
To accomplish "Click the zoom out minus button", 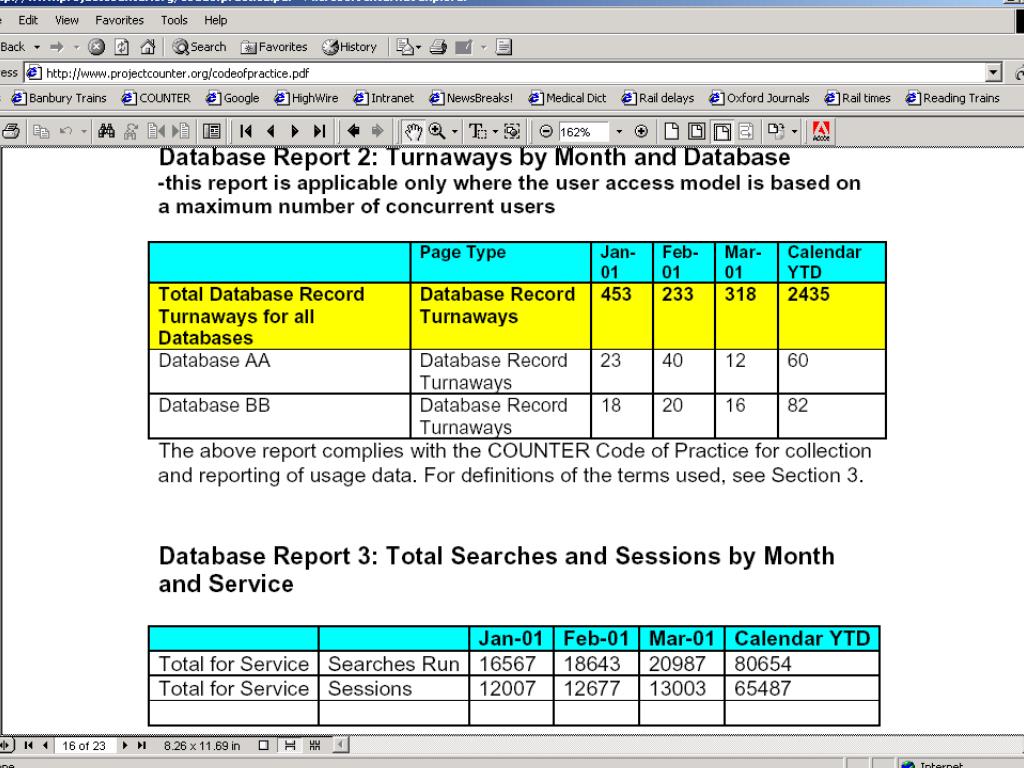I will click(546, 131).
